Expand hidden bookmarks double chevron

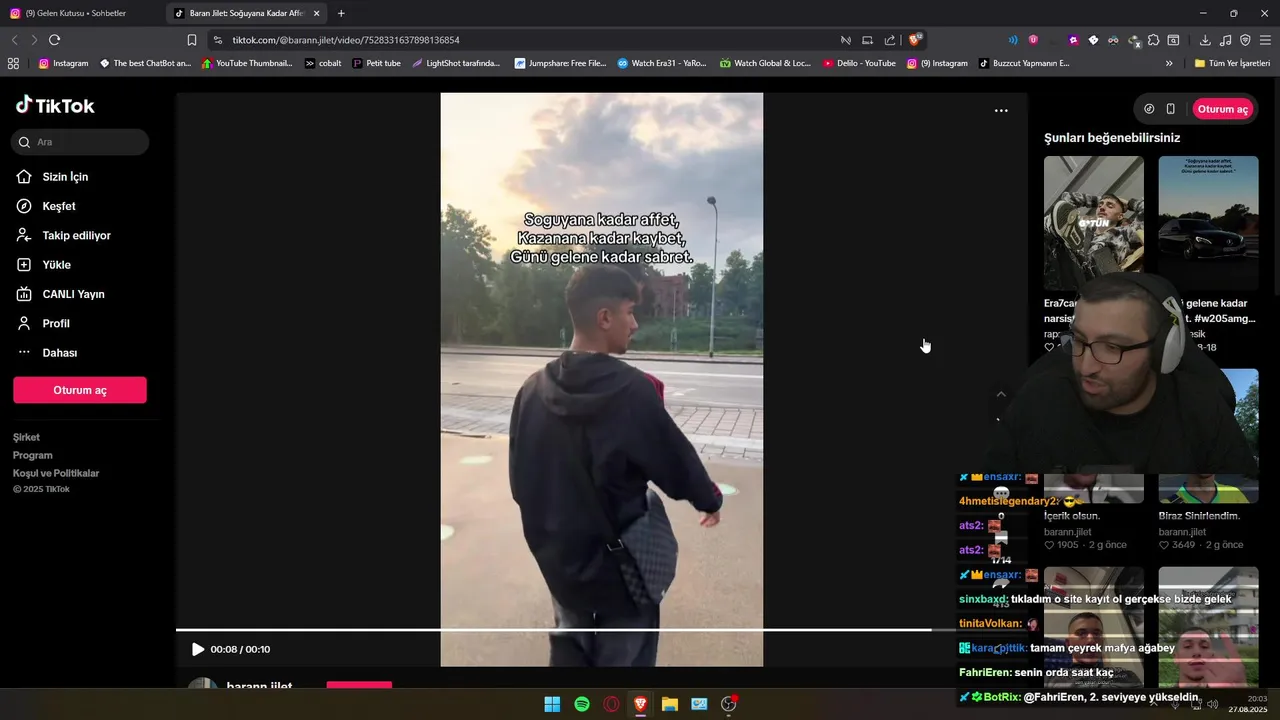(x=1169, y=63)
